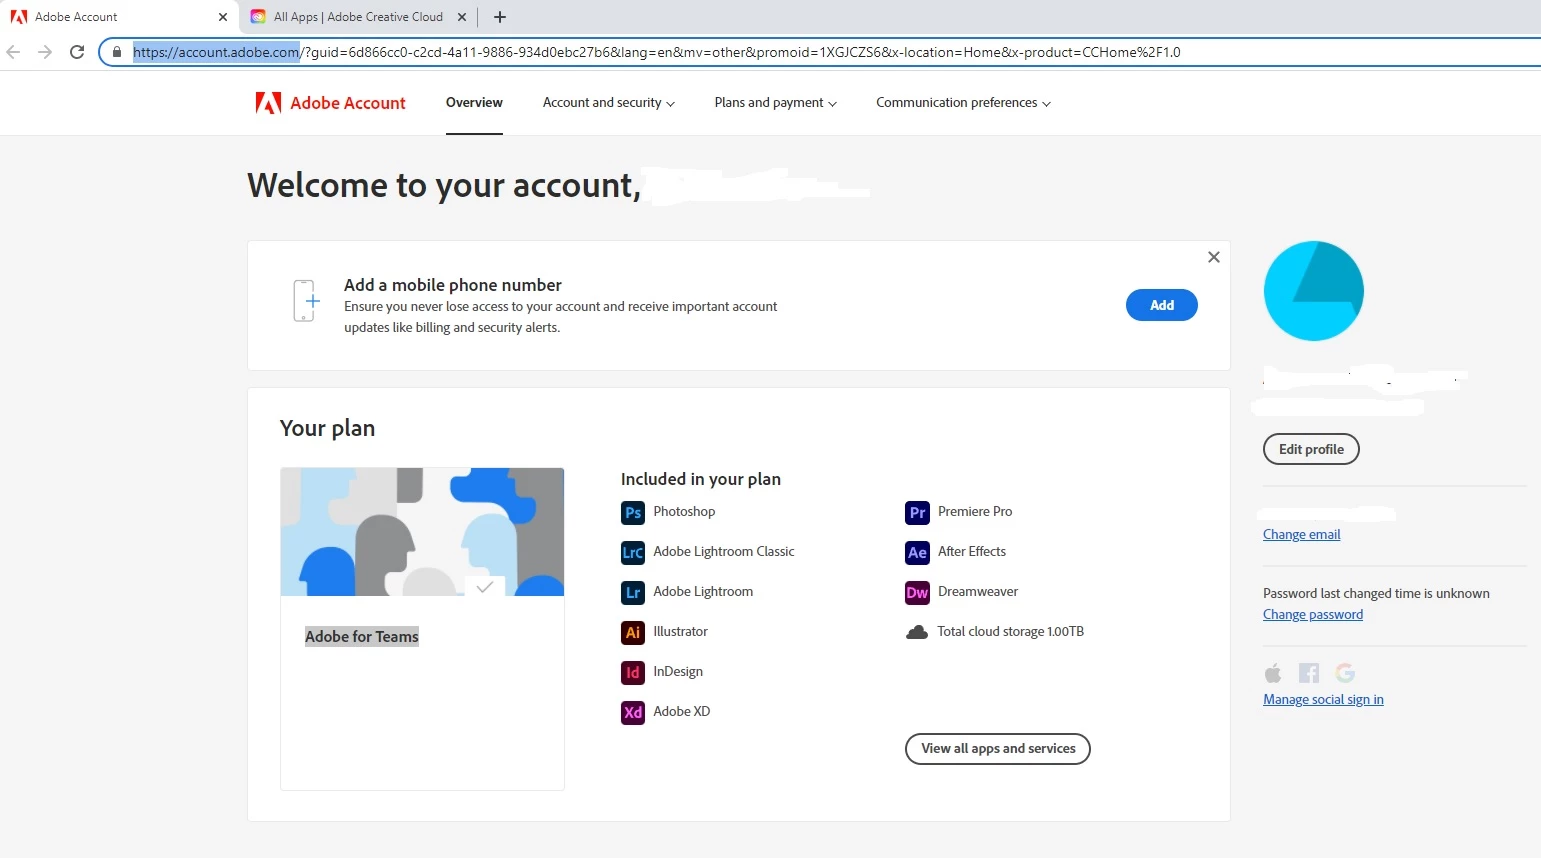Screen dimensions: 1541x858
Task: Open the Change email link
Action: tap(1301, 535)
